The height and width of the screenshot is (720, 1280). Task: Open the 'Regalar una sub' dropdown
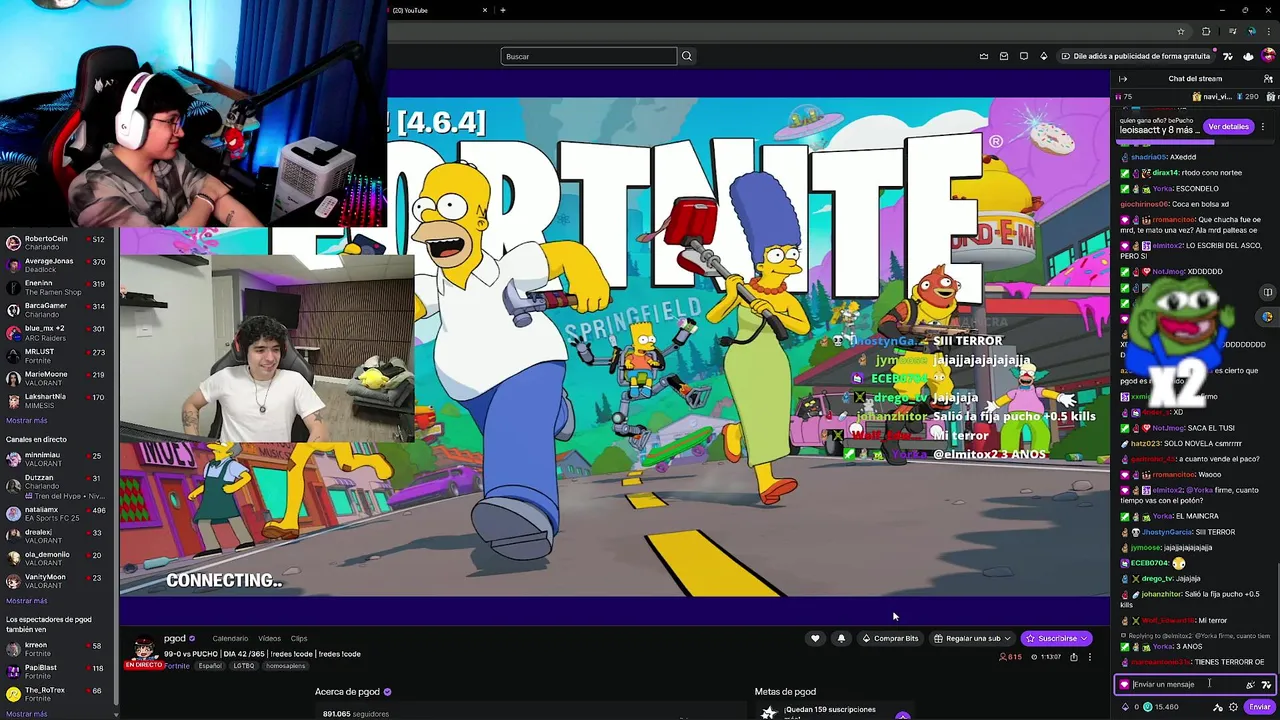[973, 638]
